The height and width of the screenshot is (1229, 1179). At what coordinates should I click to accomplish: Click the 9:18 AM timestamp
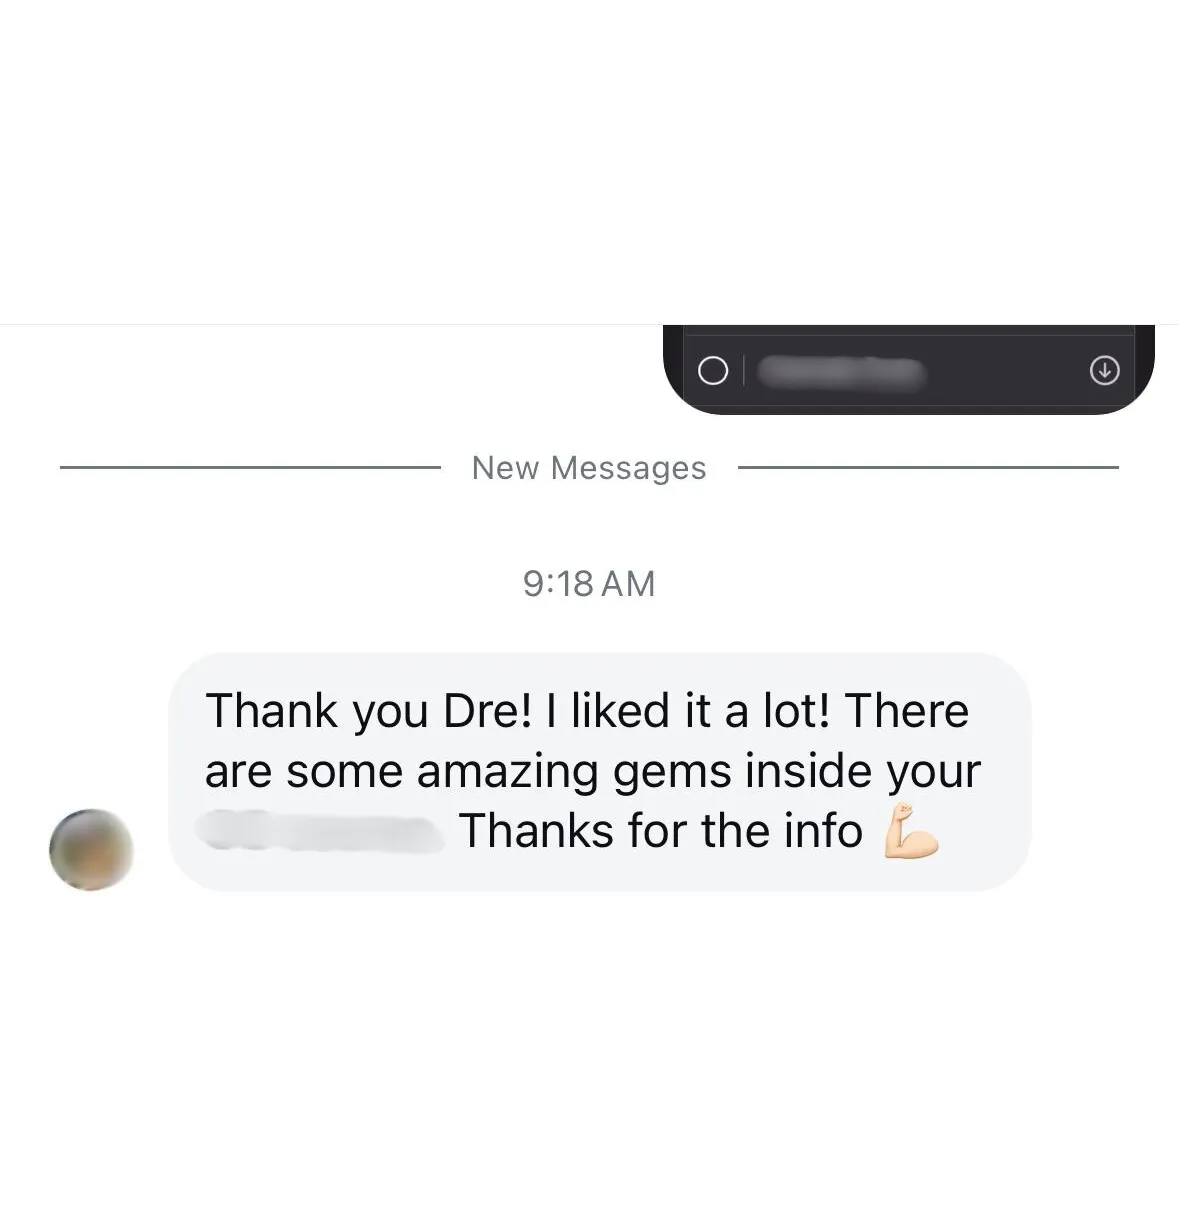coord(589,583)
